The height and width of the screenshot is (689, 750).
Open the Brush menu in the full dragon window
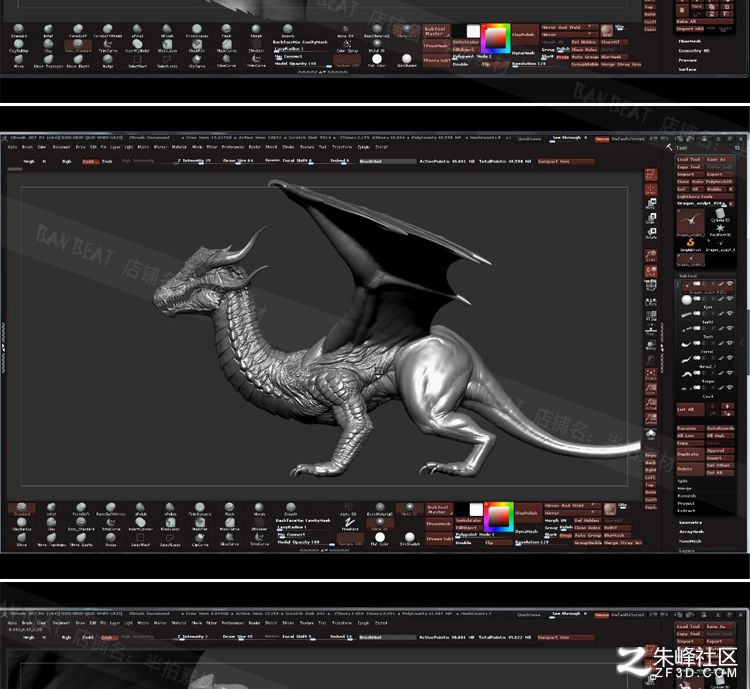(x=27, y=147)
